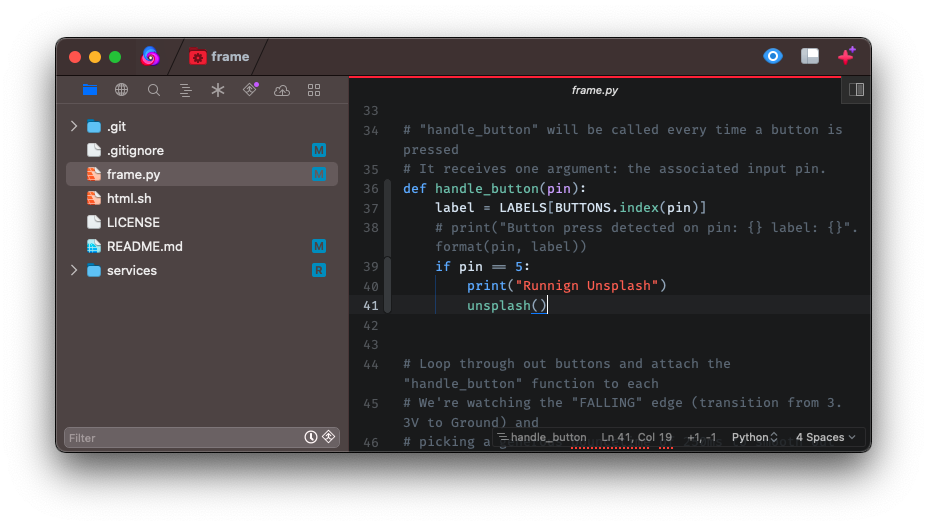Image resolution: width=927 pixels, height=526 pixels.
Task: Select the services folder row
Action: point(202,270)
